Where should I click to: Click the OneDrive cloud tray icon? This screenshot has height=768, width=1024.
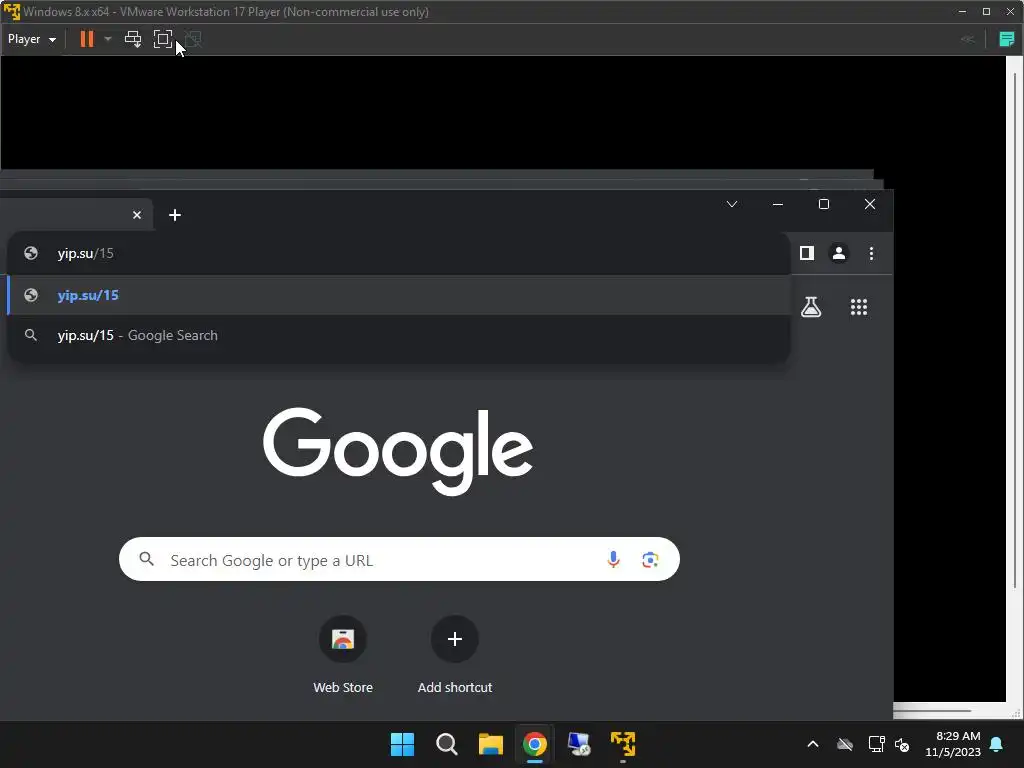click(845, 744)
